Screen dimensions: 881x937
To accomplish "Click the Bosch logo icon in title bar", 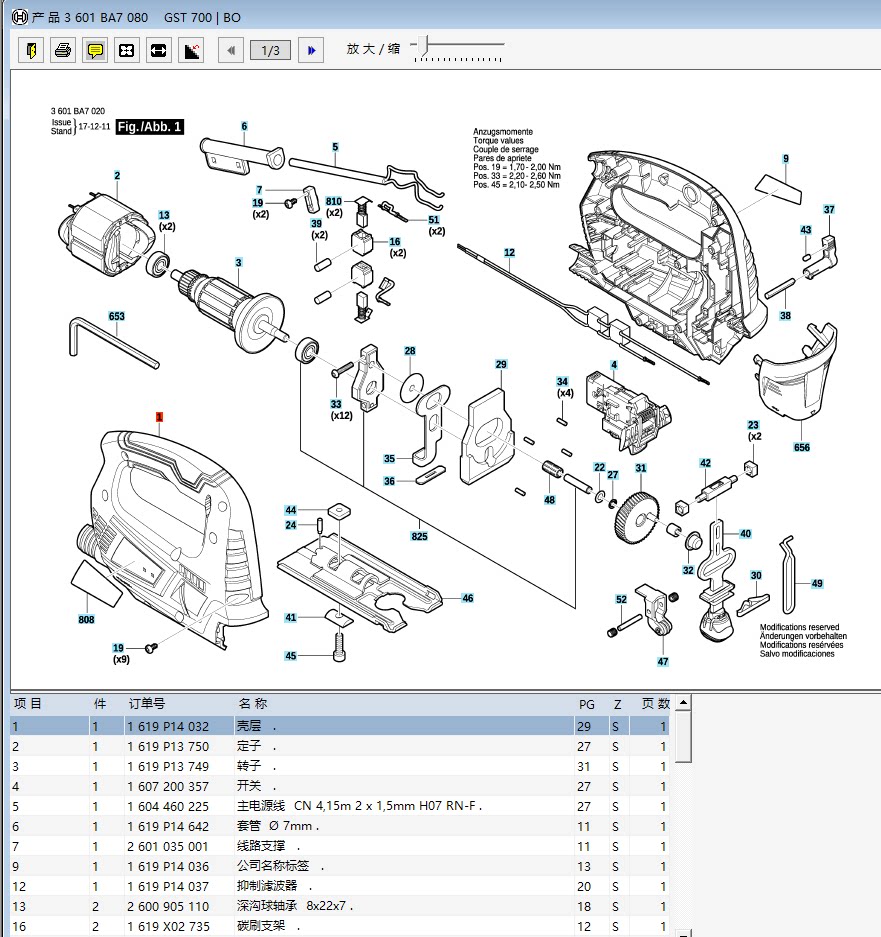I will pos(19,17).
